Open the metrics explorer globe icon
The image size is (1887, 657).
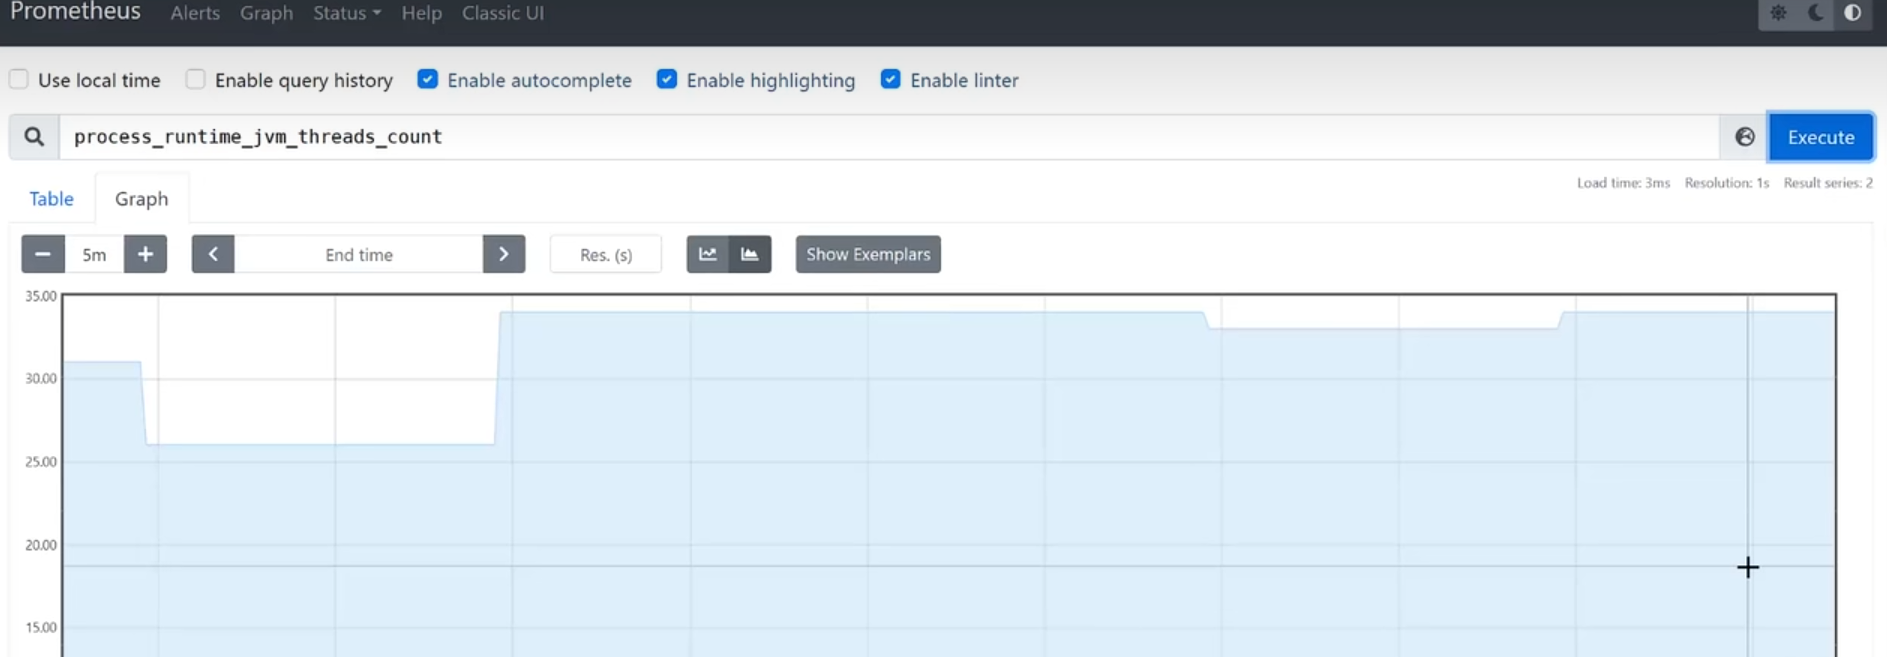point(1745,137)
